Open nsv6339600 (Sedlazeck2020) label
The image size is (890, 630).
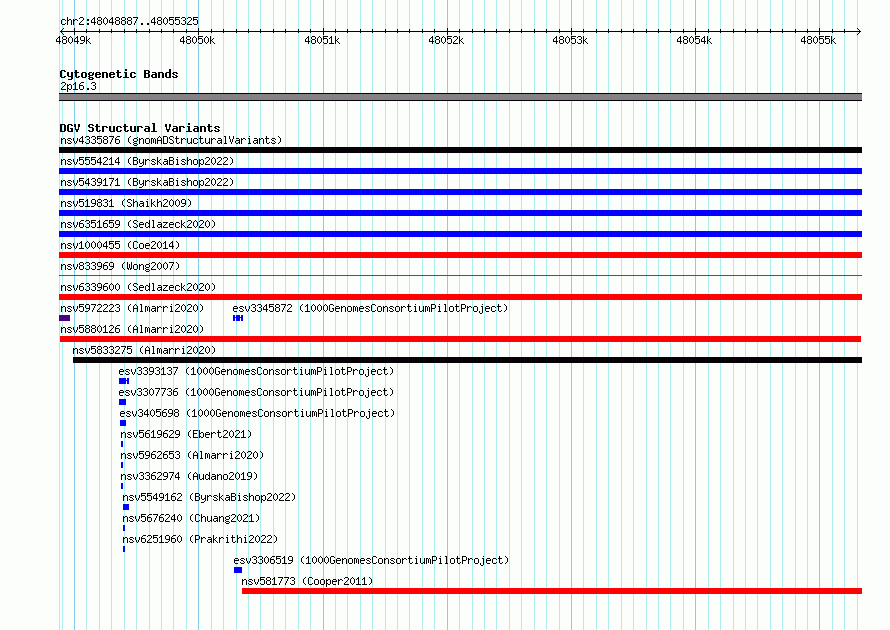click(138, 287)
